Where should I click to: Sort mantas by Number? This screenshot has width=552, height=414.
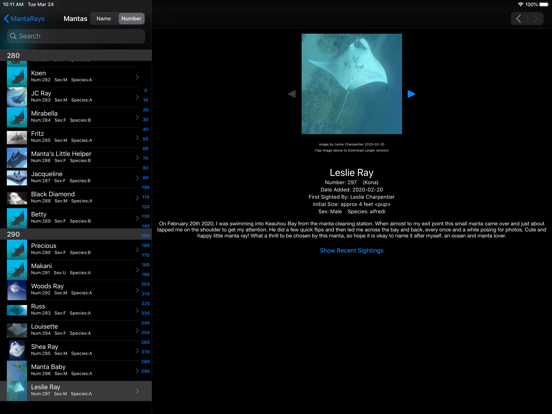pos(131,19)
